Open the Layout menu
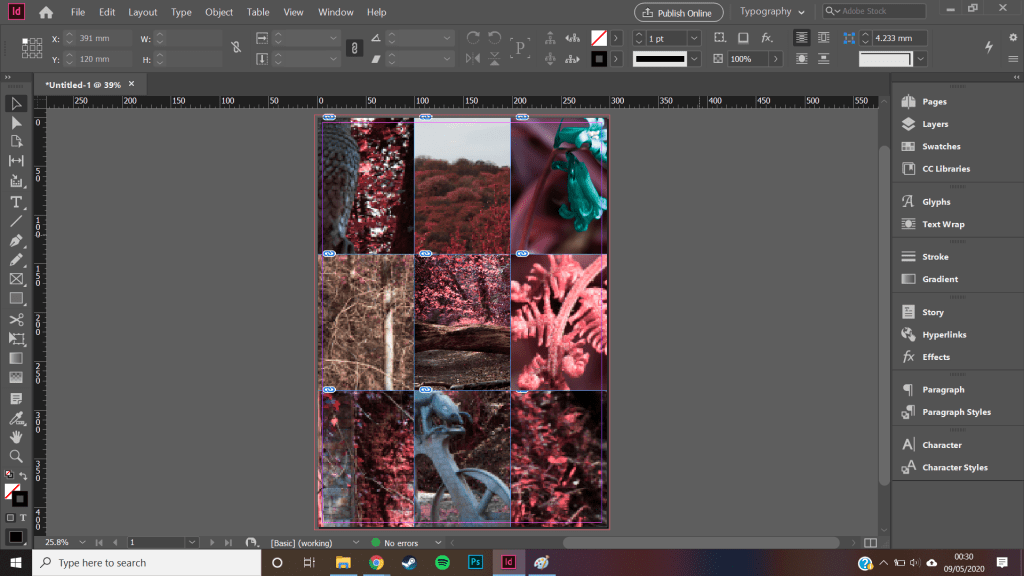 pyautogui.click(x=142, y=12)
